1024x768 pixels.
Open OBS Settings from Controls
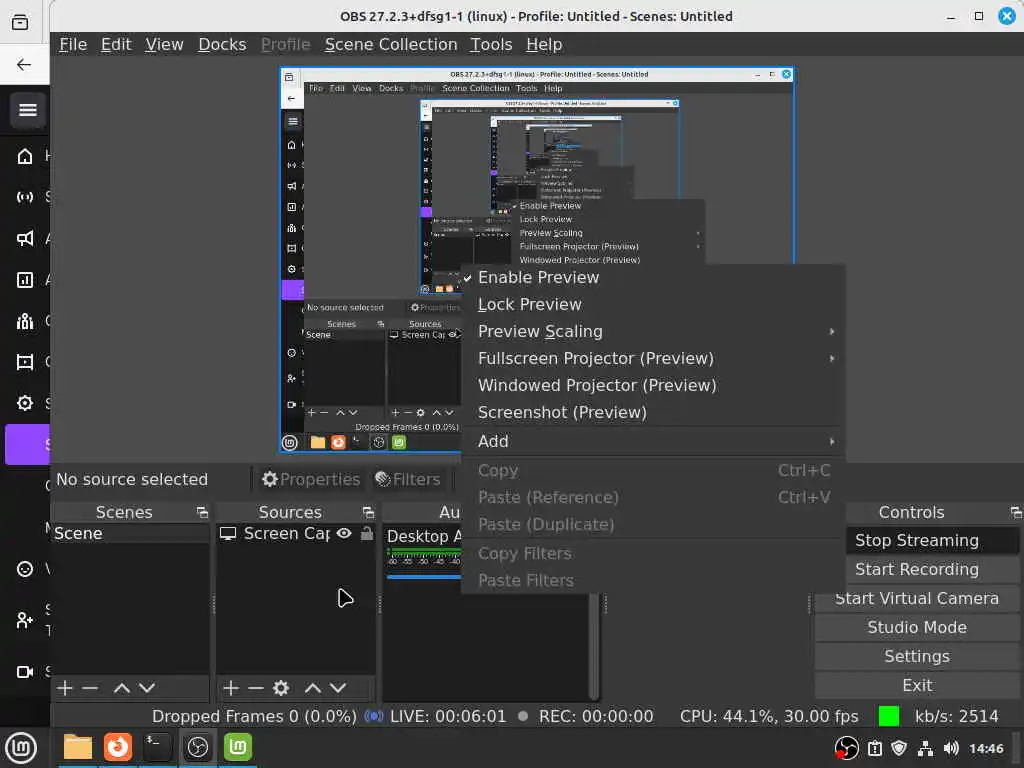(917, 656)
